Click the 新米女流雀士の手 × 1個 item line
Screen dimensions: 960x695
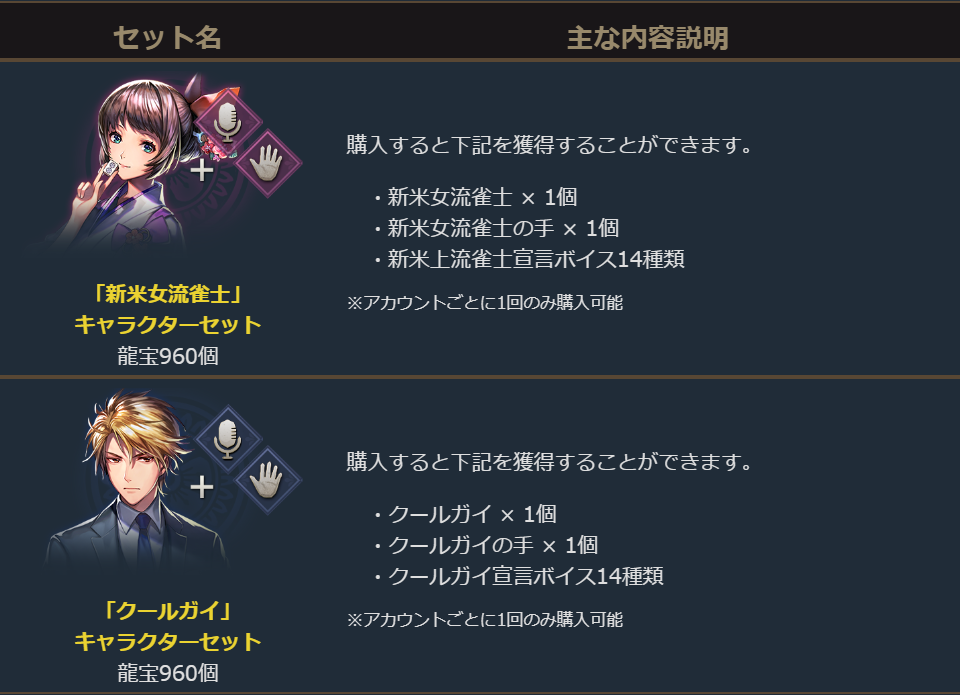(x=495, y=228)
